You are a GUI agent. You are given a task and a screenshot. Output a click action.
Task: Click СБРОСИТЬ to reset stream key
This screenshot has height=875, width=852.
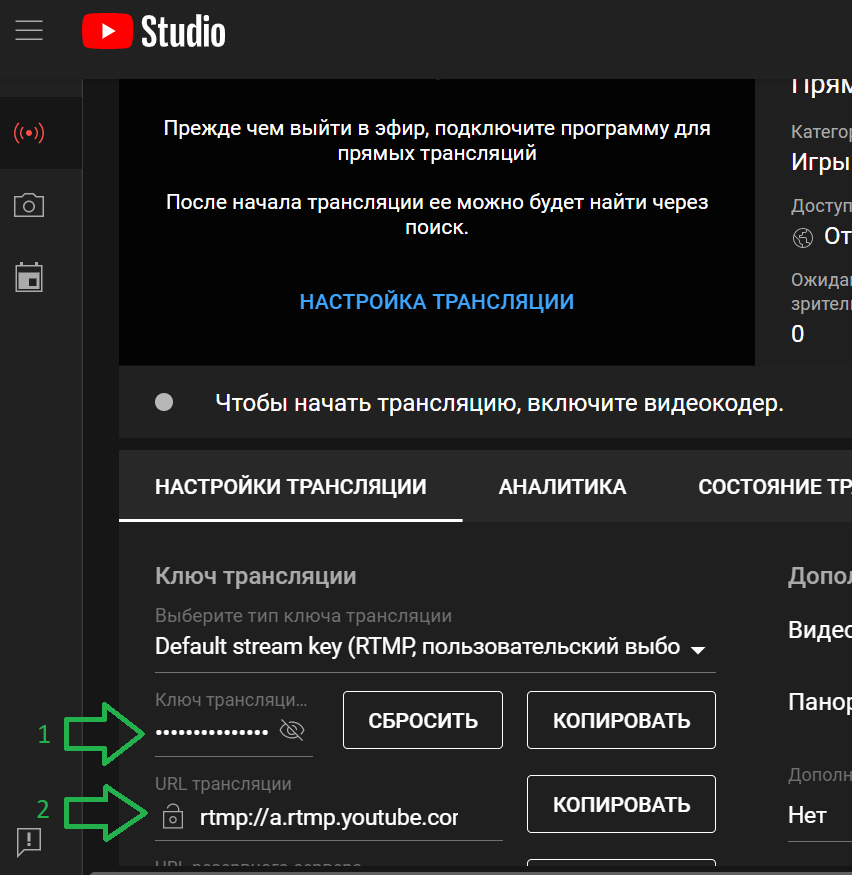coord(423,720)
